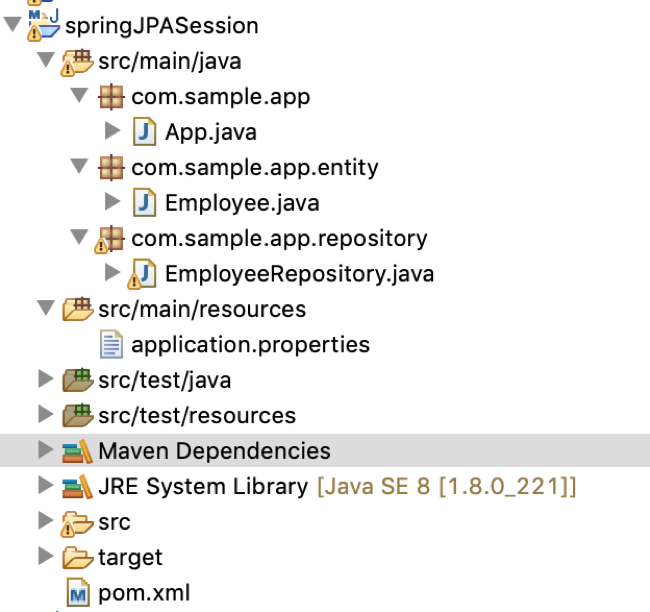650x612 pixels.
Task: Collapse the com.sample.app.repository package
Action: tap(79, 237)
